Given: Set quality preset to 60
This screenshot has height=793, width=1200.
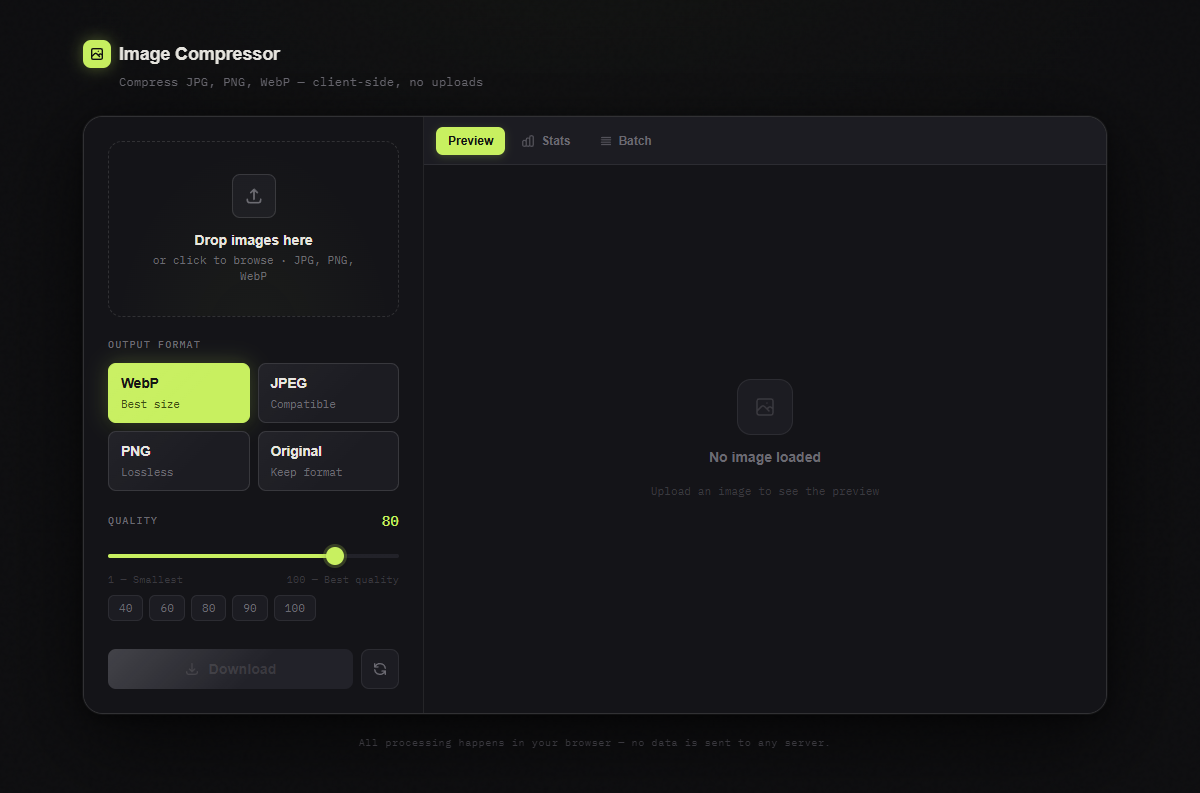Looking at the screenshot, I should point(167,608).
